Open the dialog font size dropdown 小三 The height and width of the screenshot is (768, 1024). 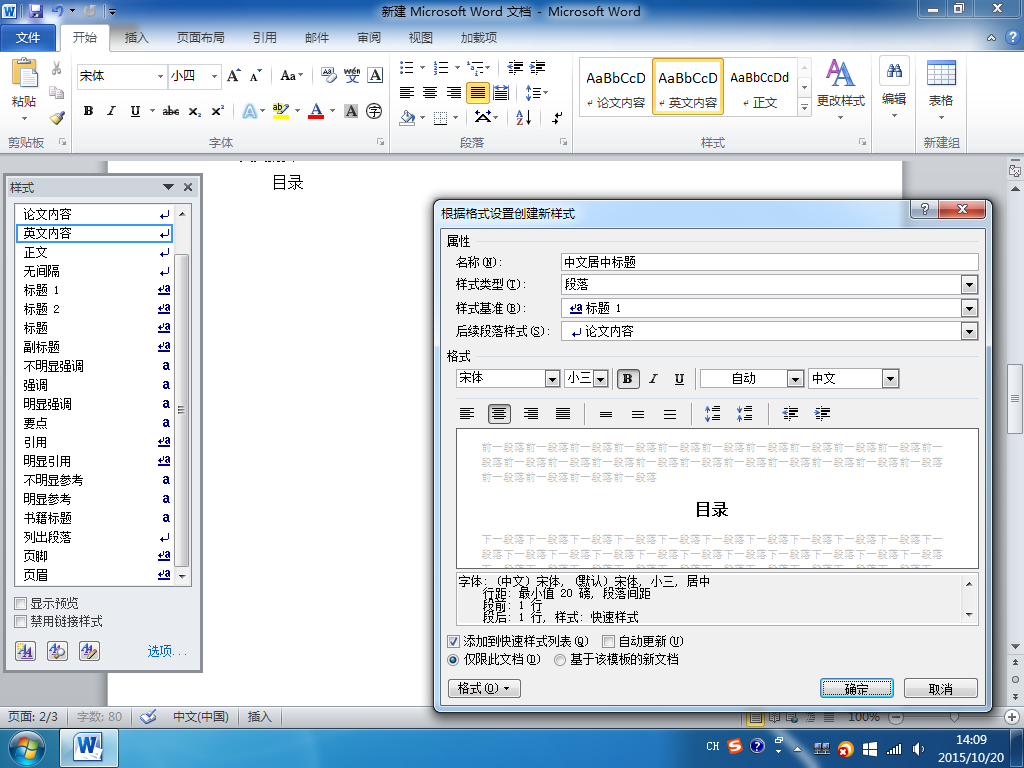click(x=601, y=379)
